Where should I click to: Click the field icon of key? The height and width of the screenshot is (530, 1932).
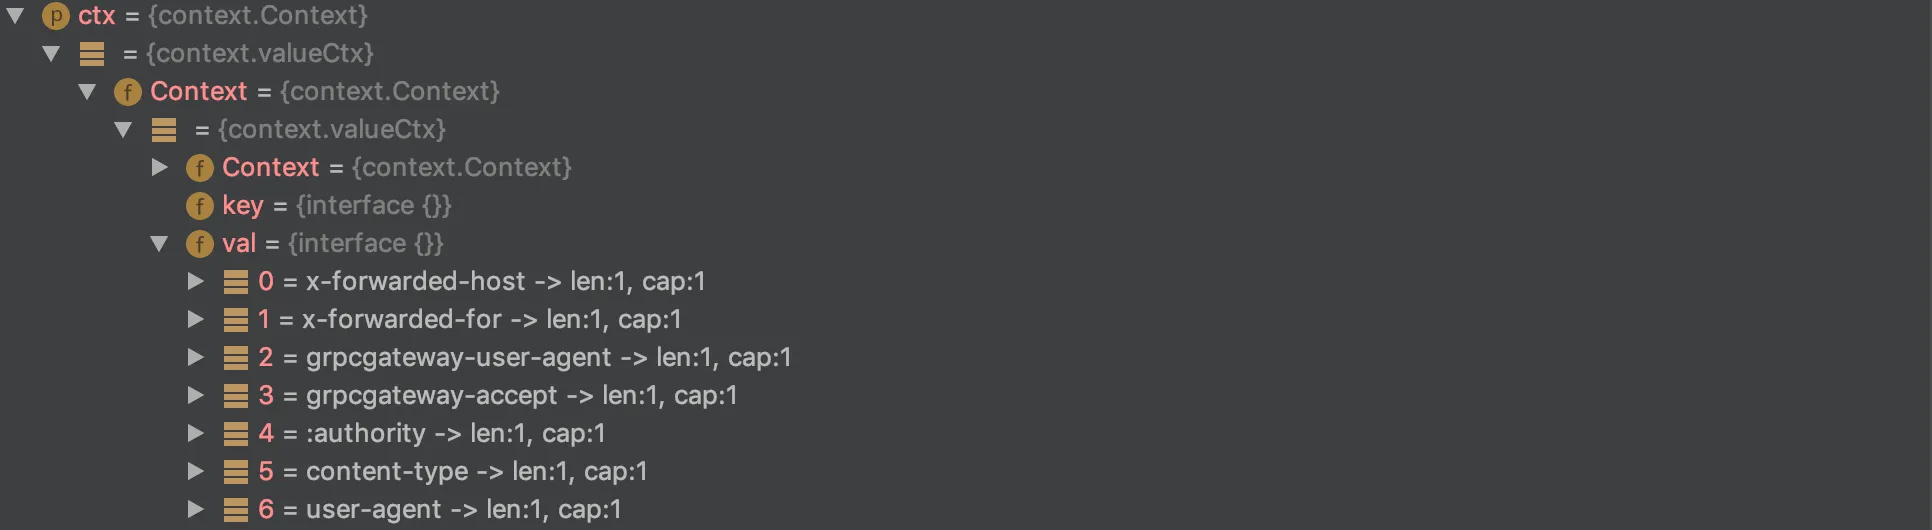point(200,206)
